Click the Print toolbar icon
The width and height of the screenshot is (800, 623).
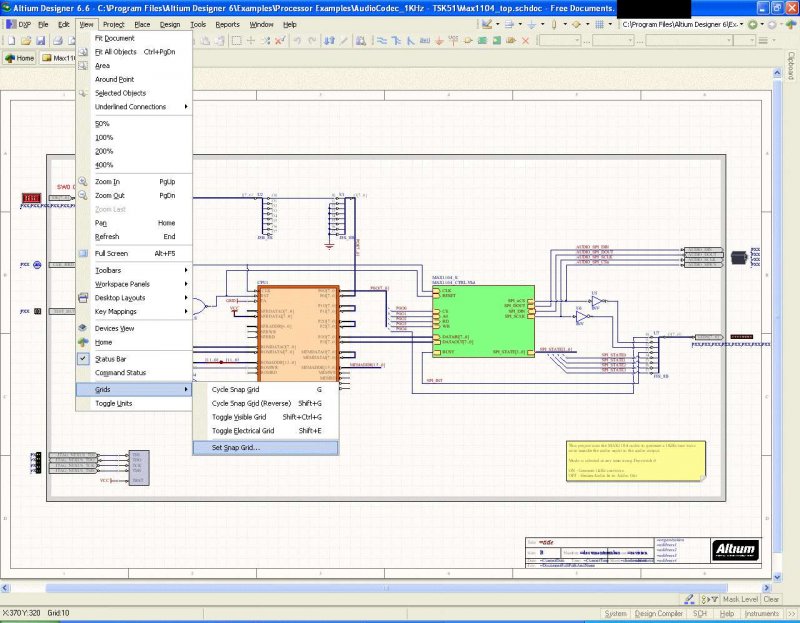(x=56, y=41)
